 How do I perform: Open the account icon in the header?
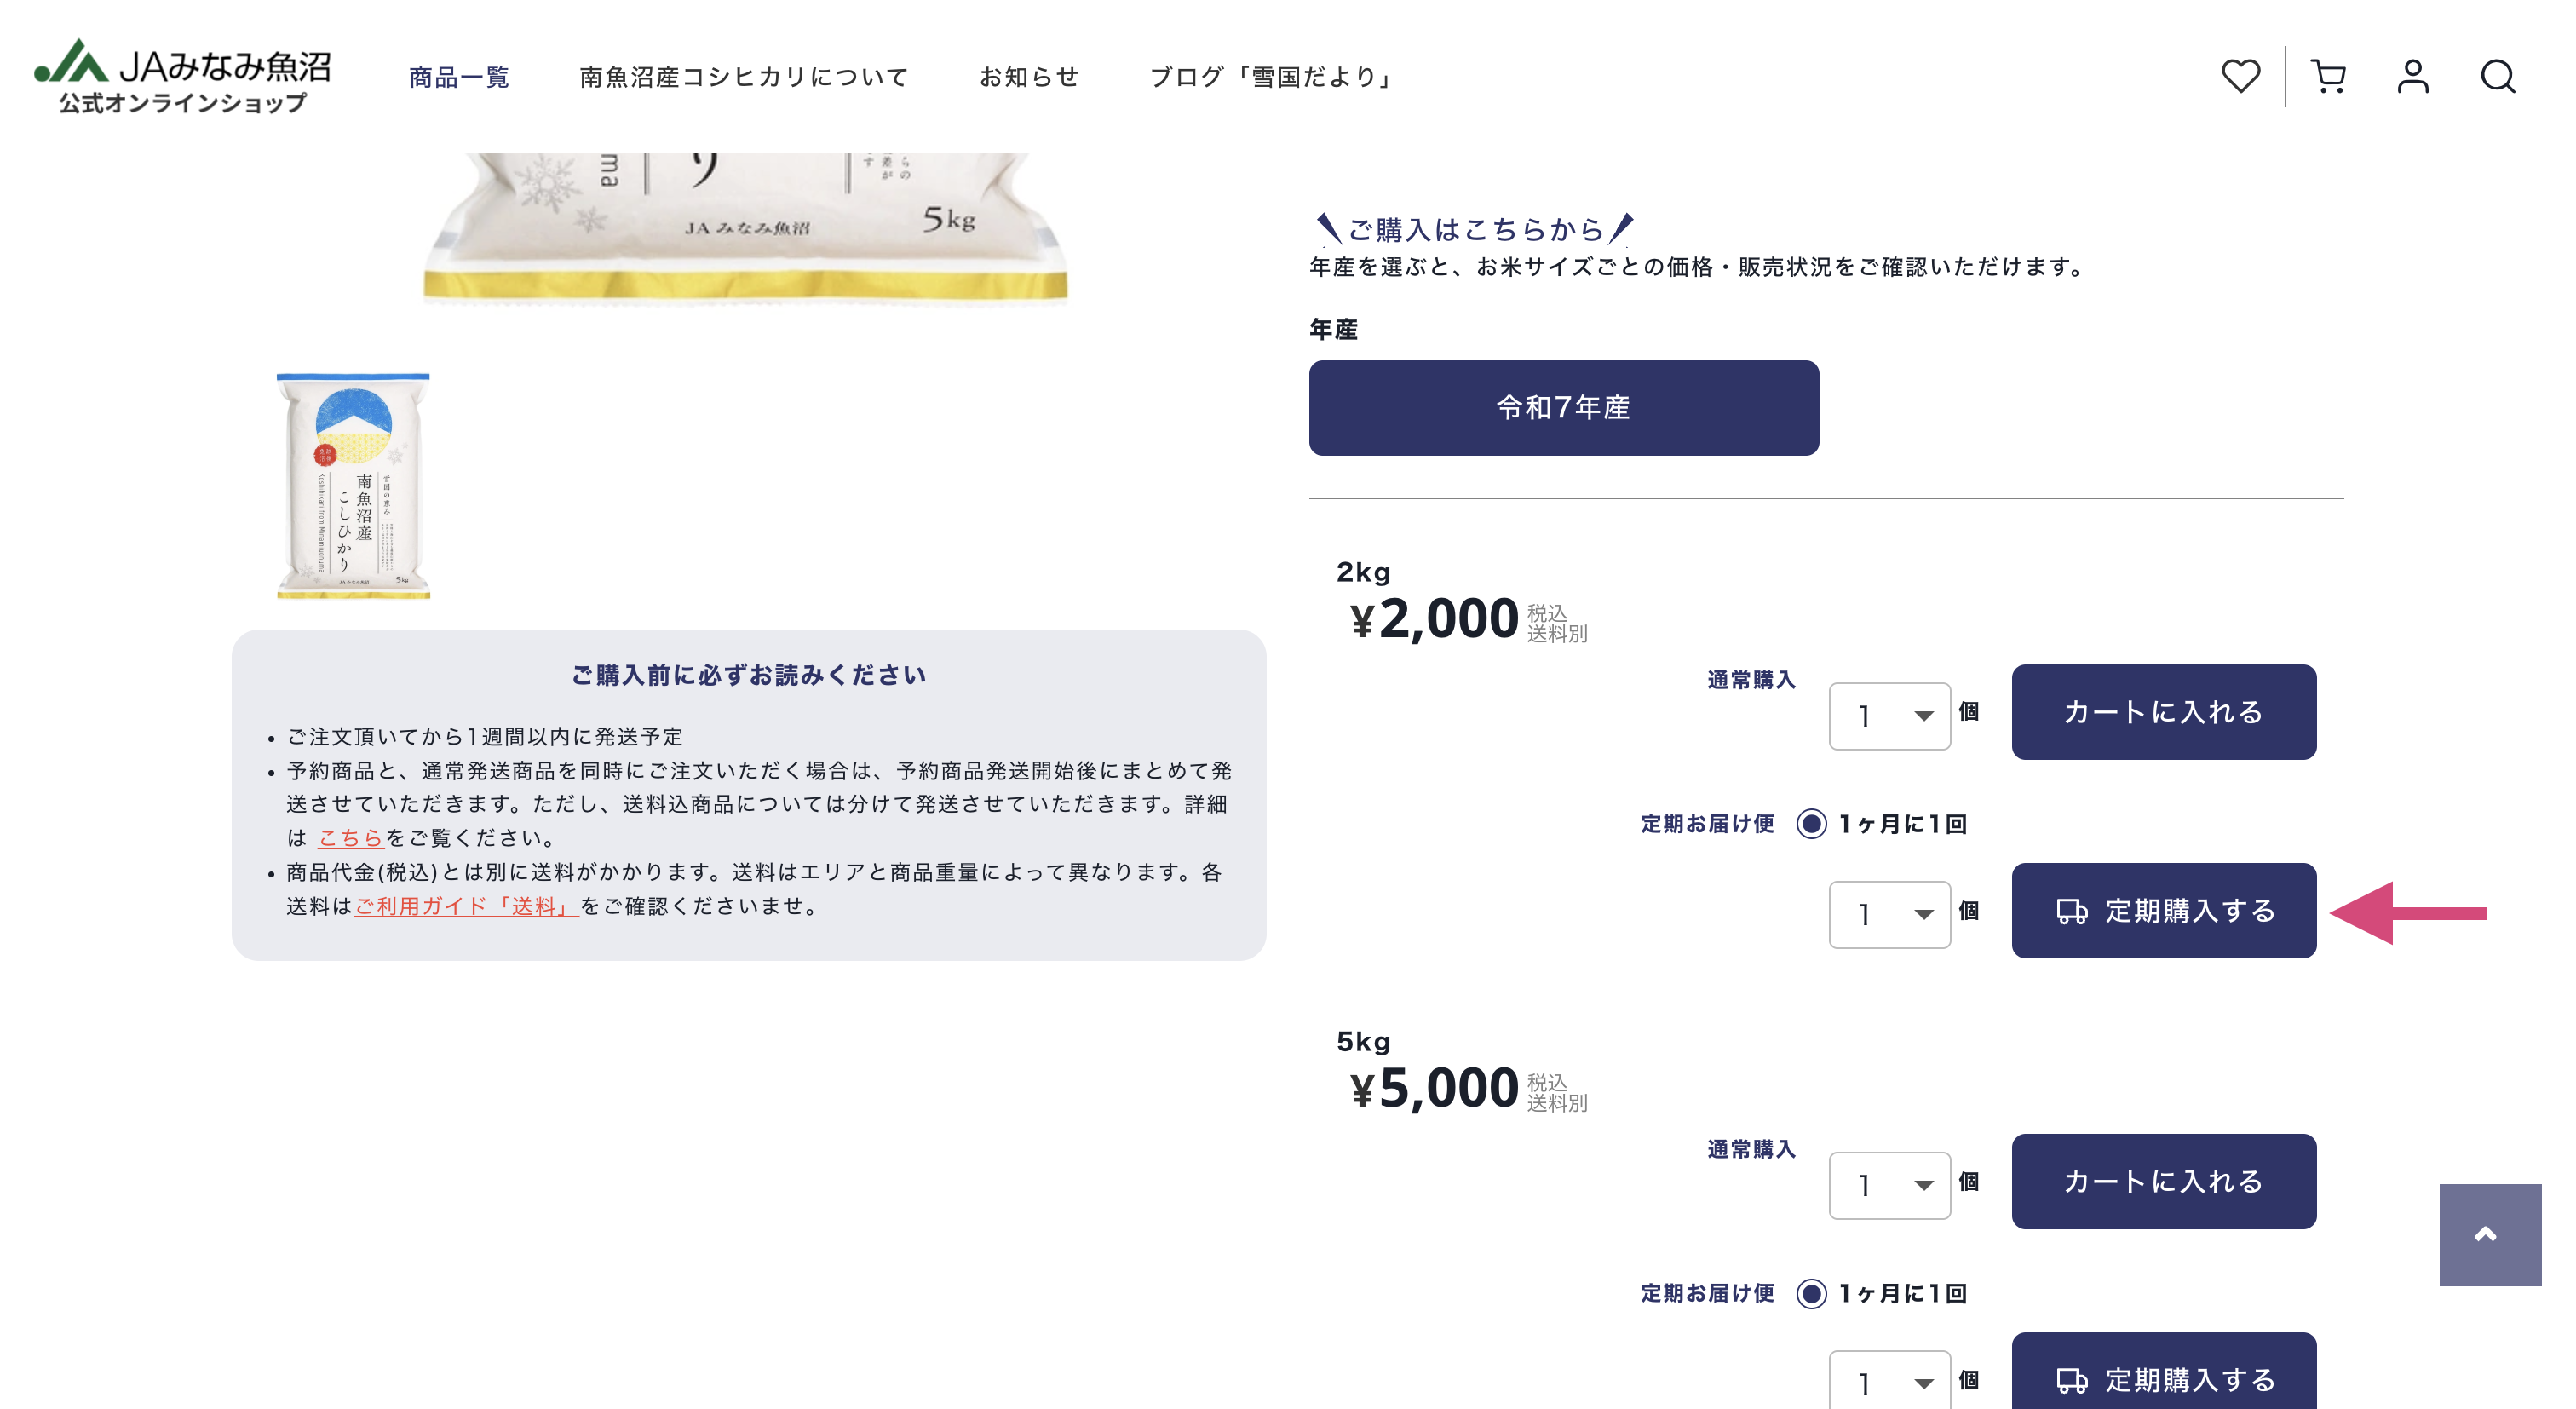[x=2413, y=75]
